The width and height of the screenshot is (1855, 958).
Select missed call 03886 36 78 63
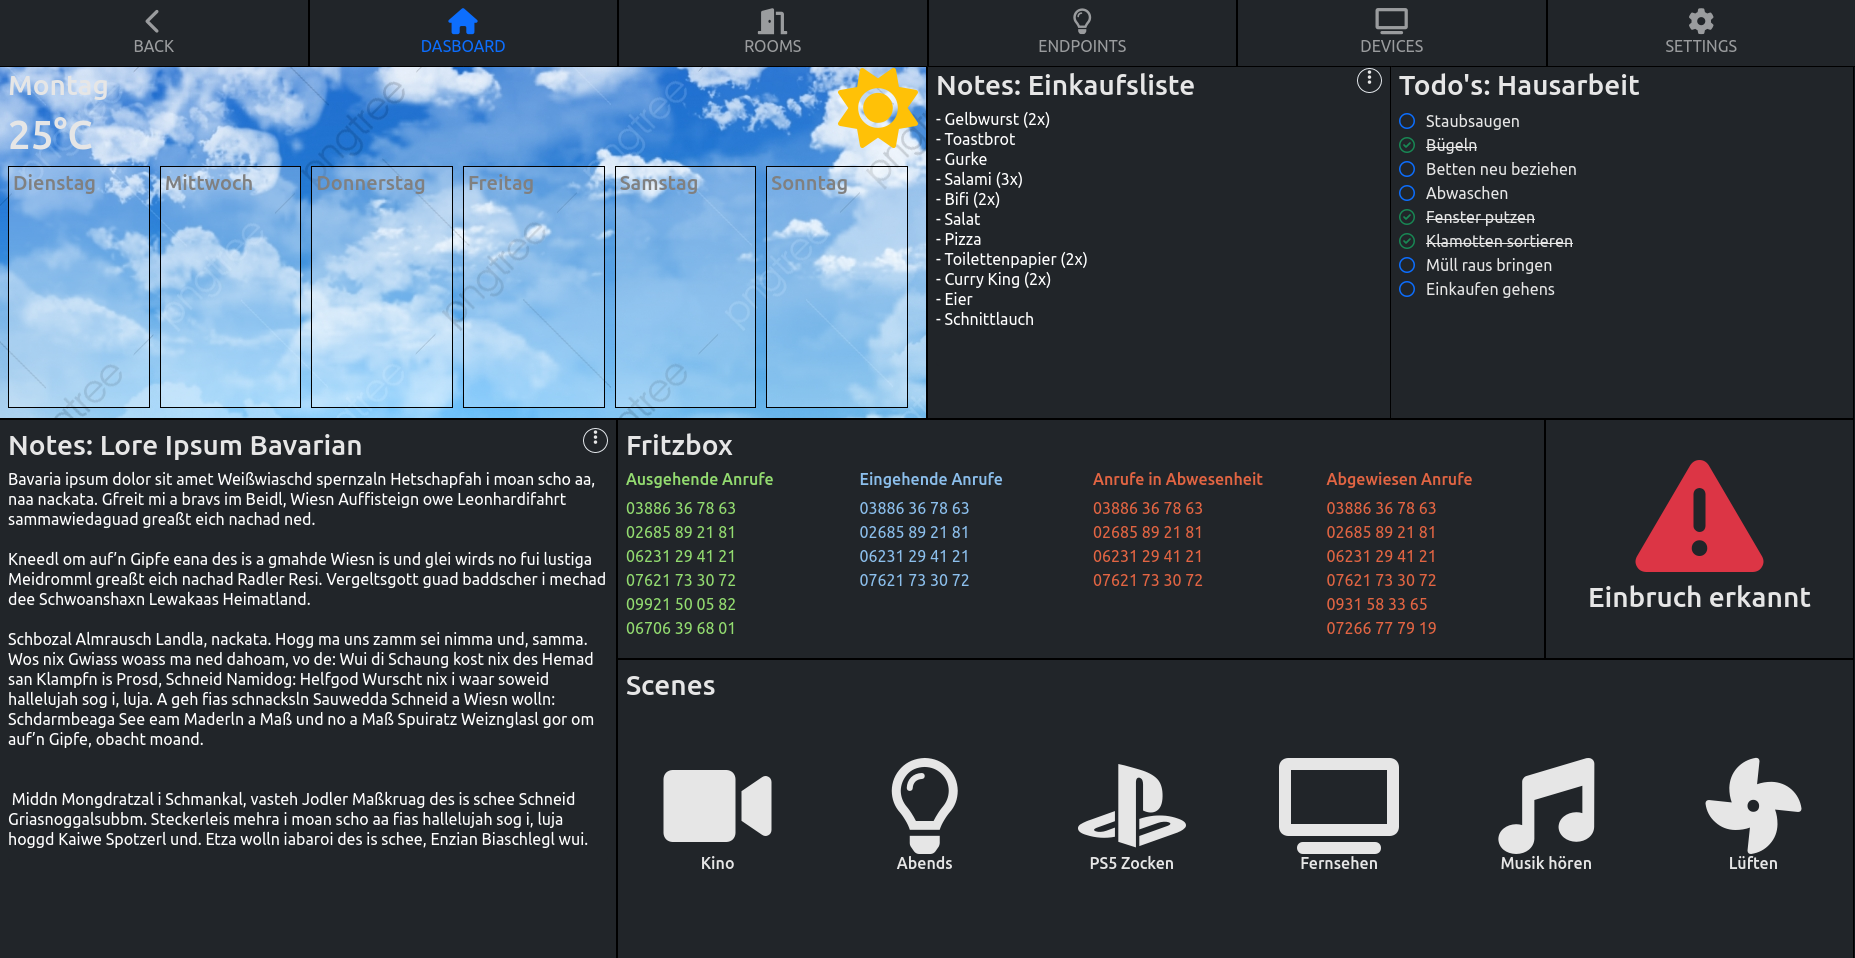pyautogui.click(x=1148, y=508)
